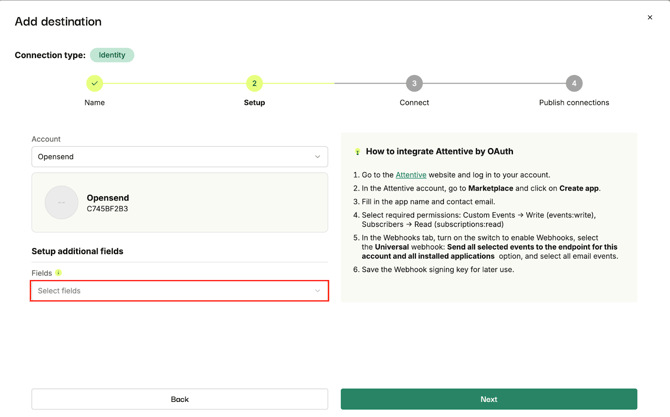Screen dimensions: 670x417
Task: Jump to step 3 Connect circle
Action: (414, 83)
